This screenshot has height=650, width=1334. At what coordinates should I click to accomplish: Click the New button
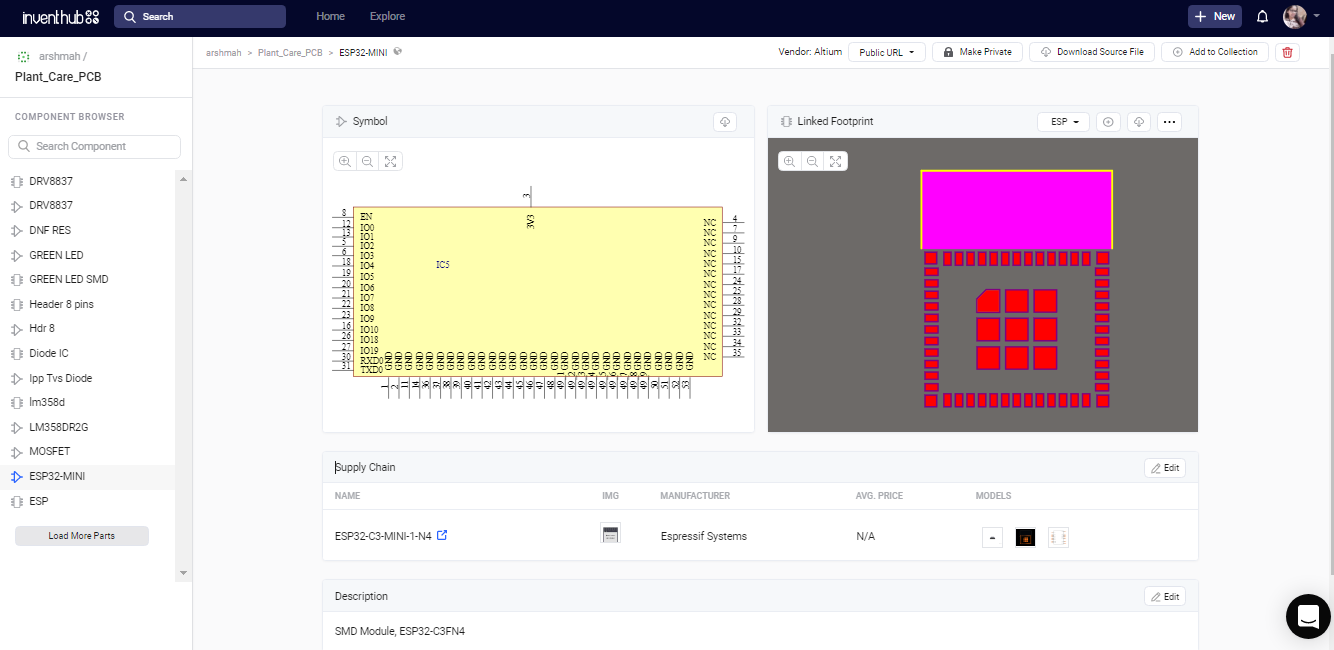[1215, 16]
